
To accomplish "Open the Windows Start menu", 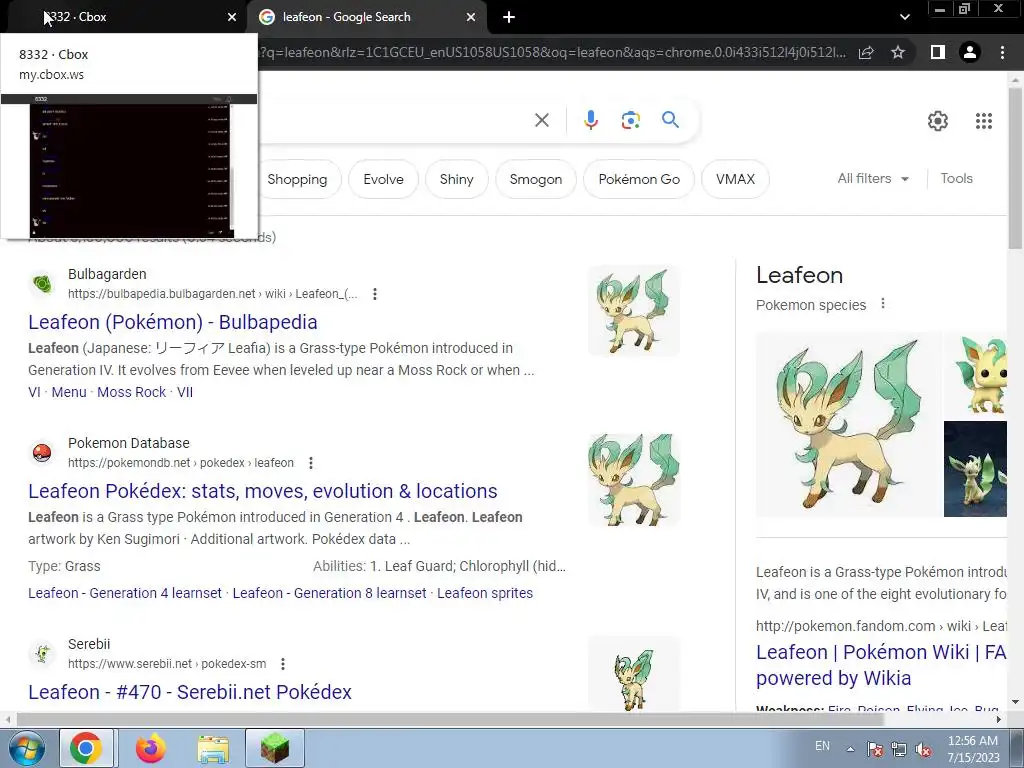I will (x=26, y=748).
